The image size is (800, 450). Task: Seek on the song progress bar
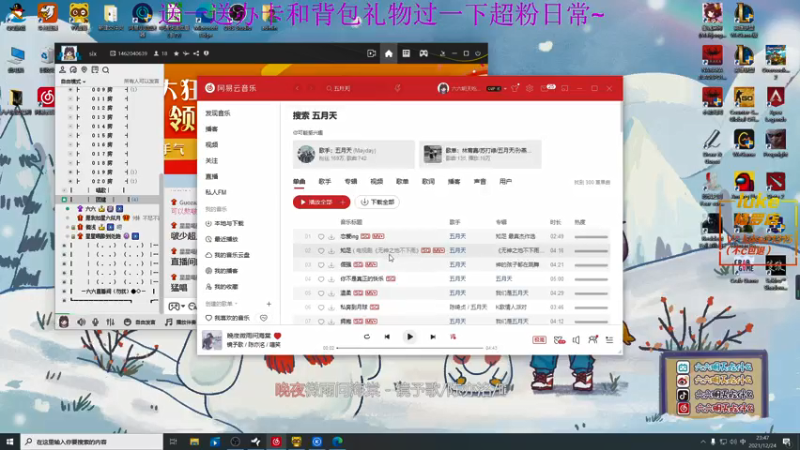click(410, 348)
